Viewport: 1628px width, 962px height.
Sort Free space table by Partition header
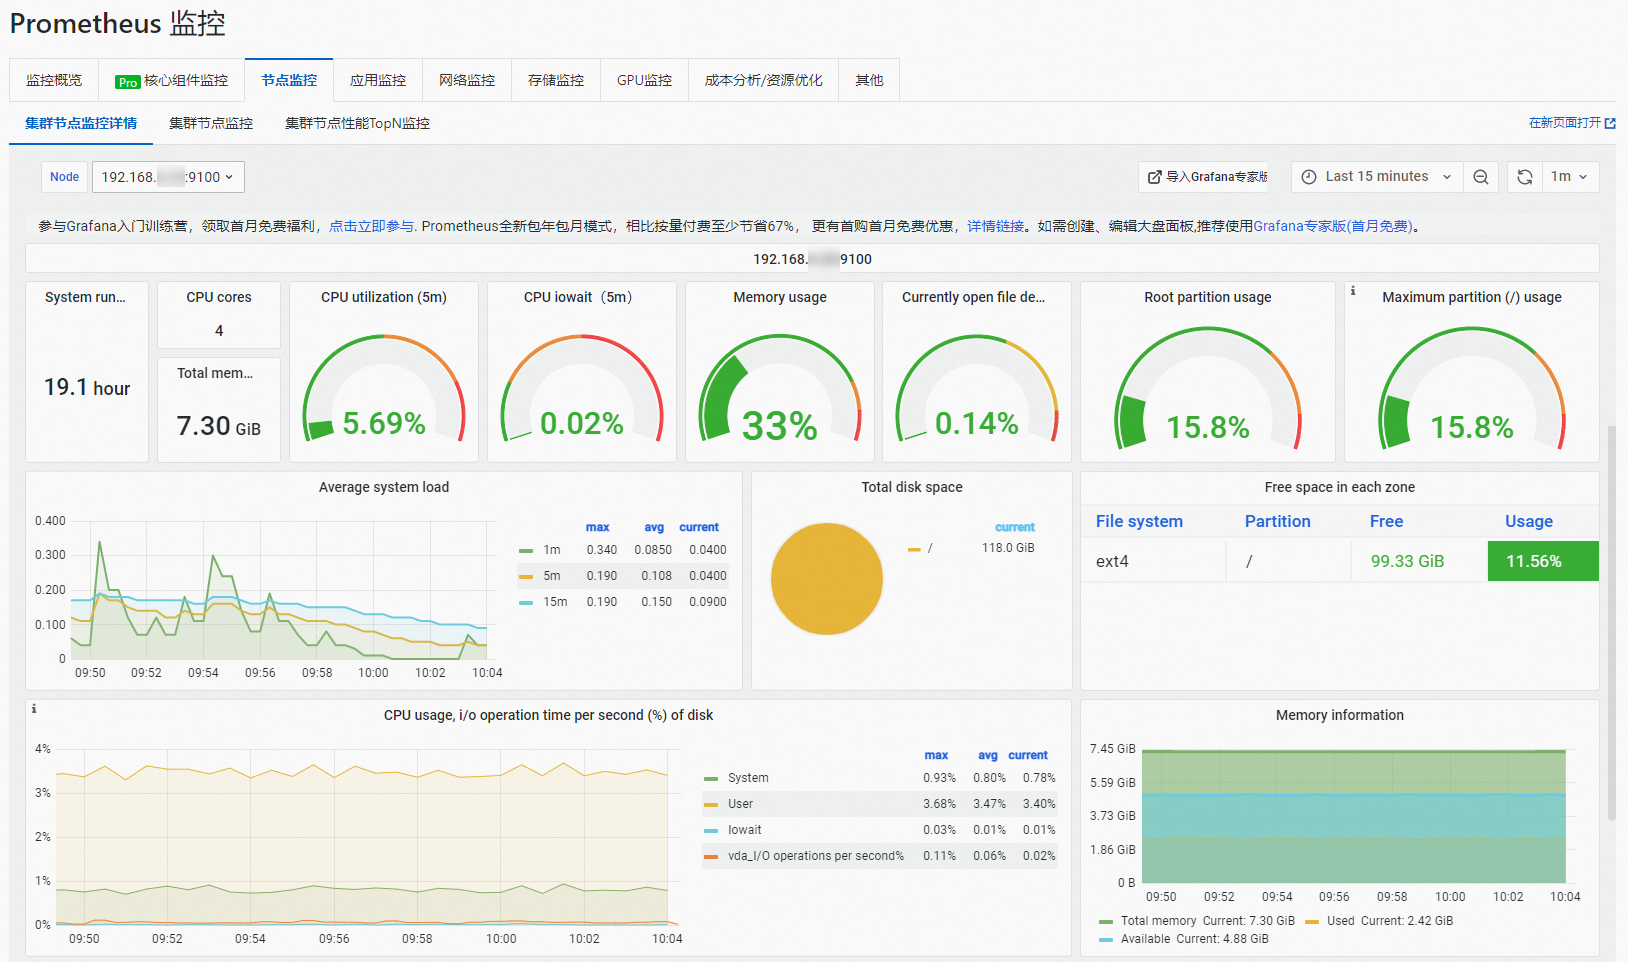coord(1277,521)
